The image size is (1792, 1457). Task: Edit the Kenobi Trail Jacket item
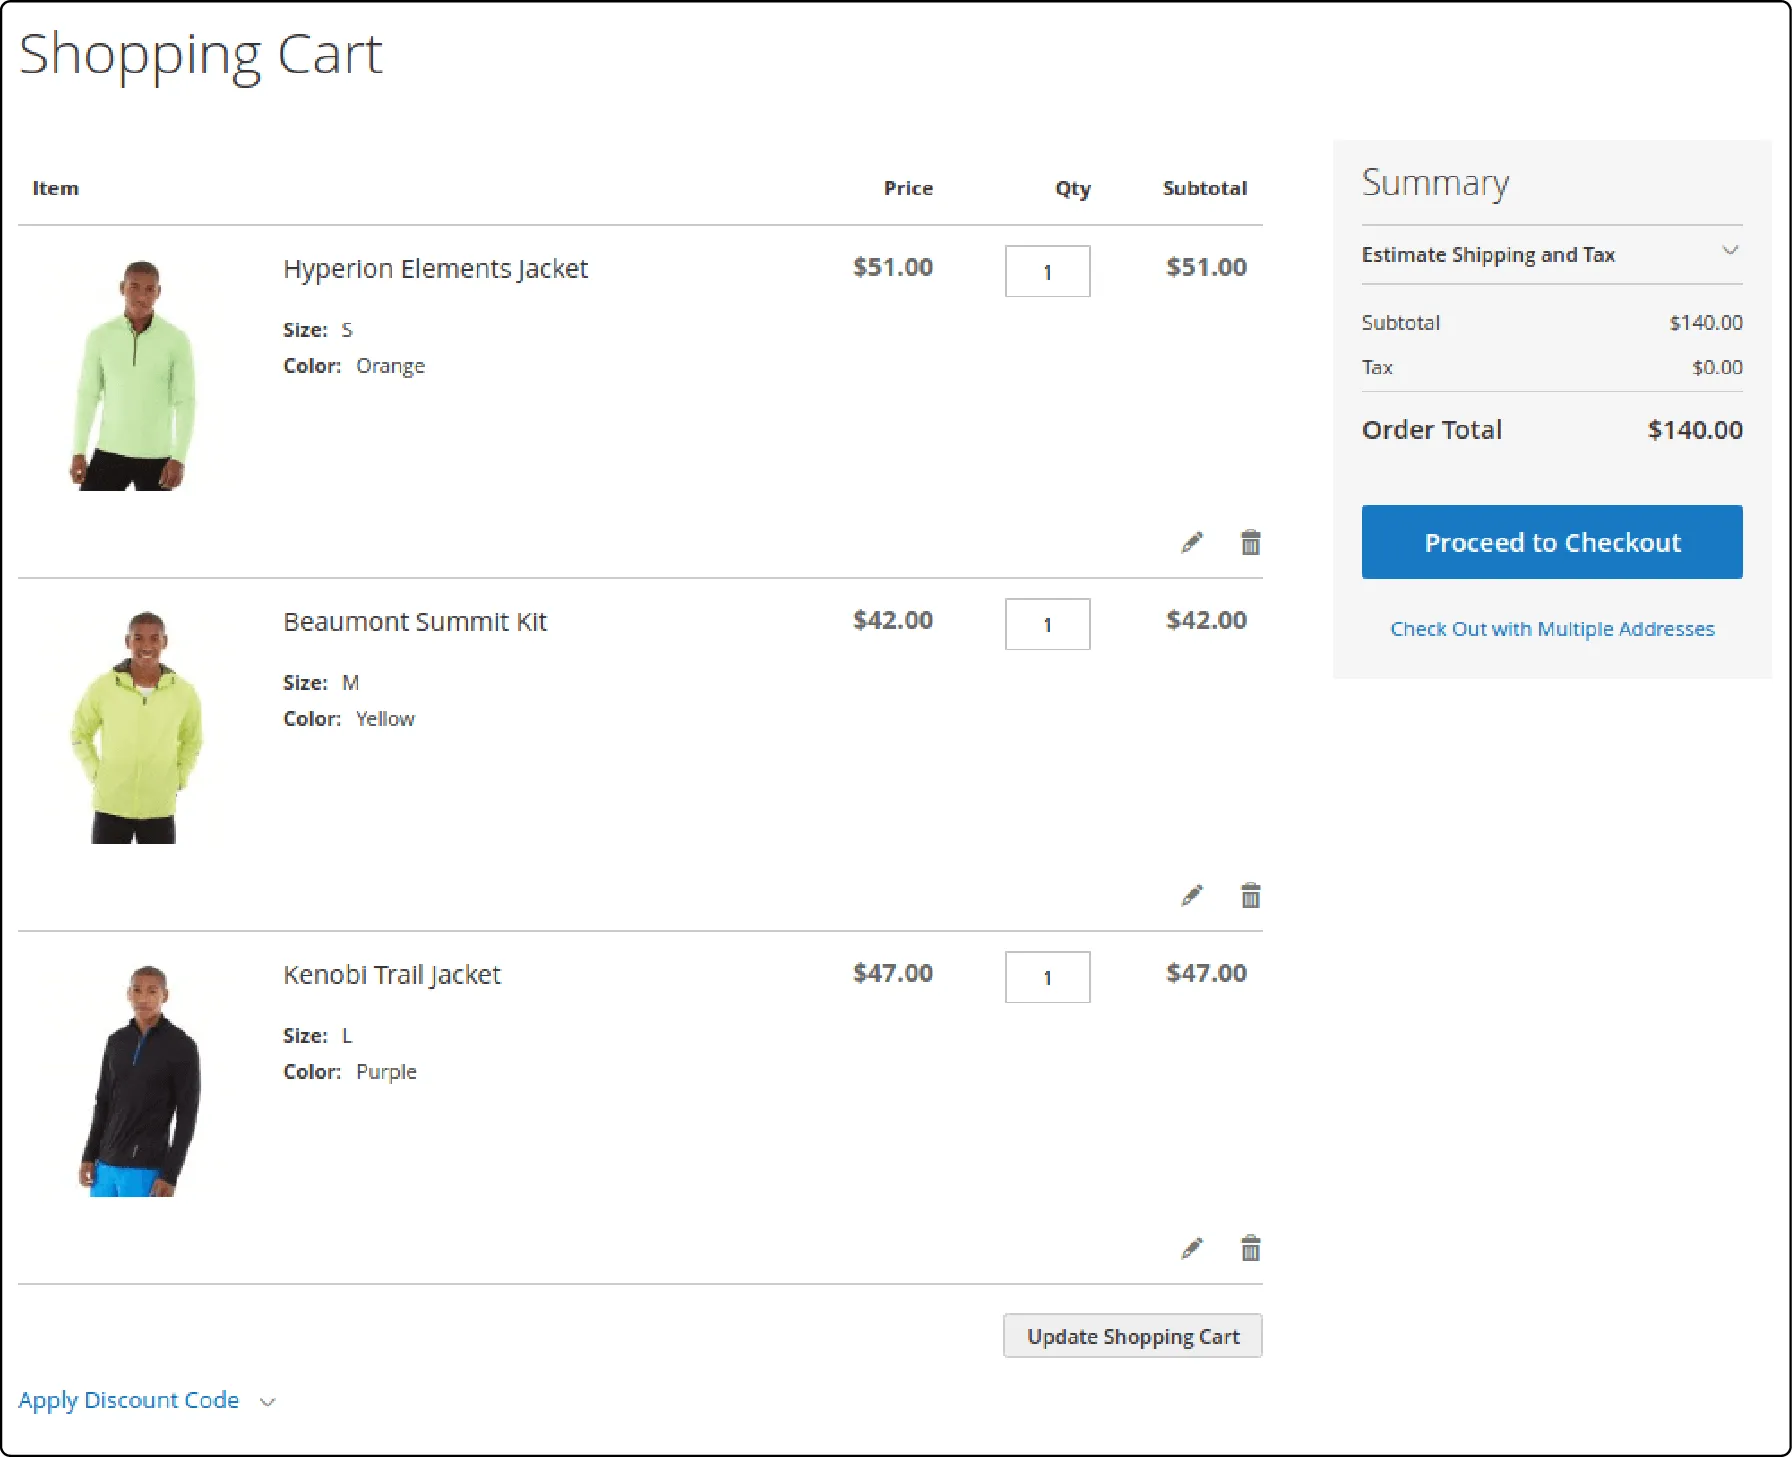[1191, 1249]
